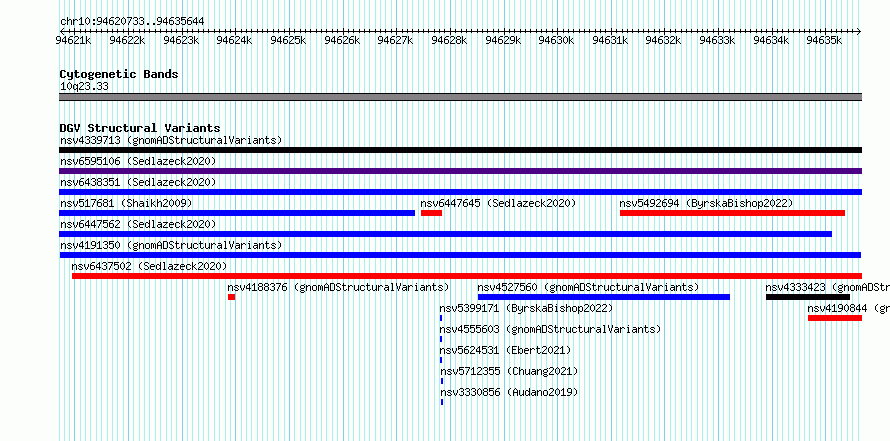Click the nsv6447645 small red bar
Viewport: 890px width, 441px height.
click(431, 213)
